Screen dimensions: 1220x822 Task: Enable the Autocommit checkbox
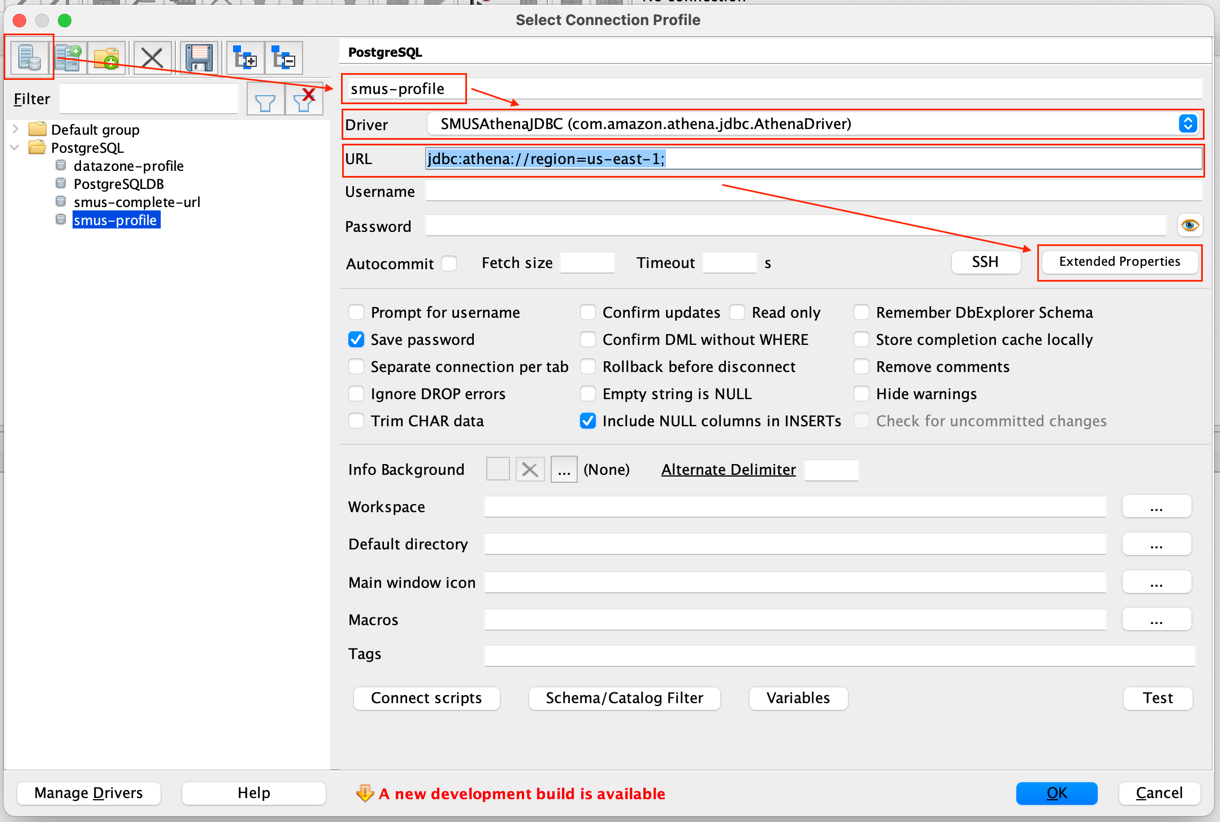[x=449, y=263]
